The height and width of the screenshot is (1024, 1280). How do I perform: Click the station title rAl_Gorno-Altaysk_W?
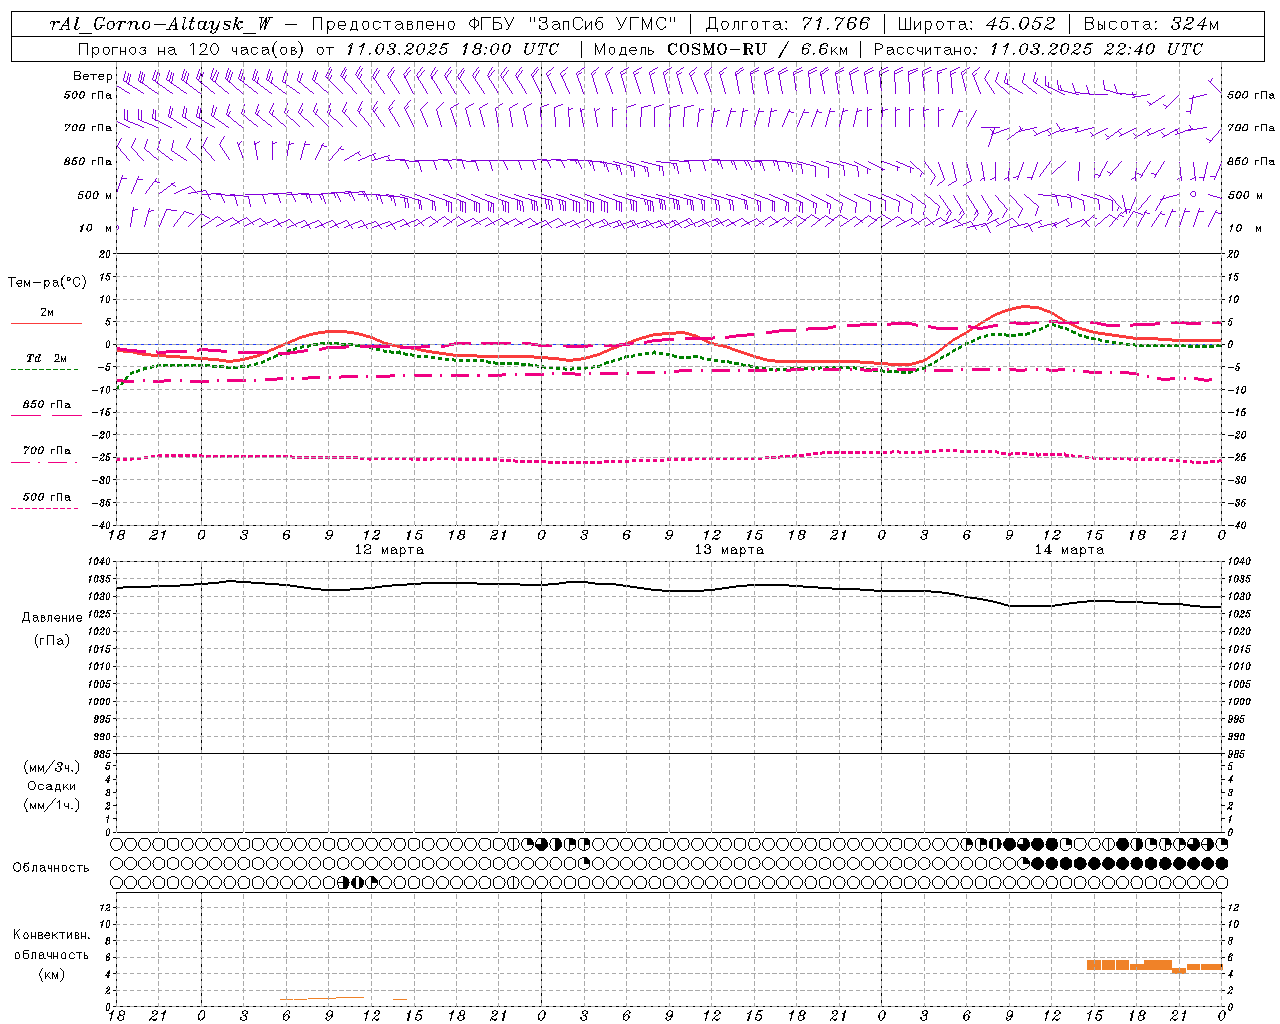point(162,24)
